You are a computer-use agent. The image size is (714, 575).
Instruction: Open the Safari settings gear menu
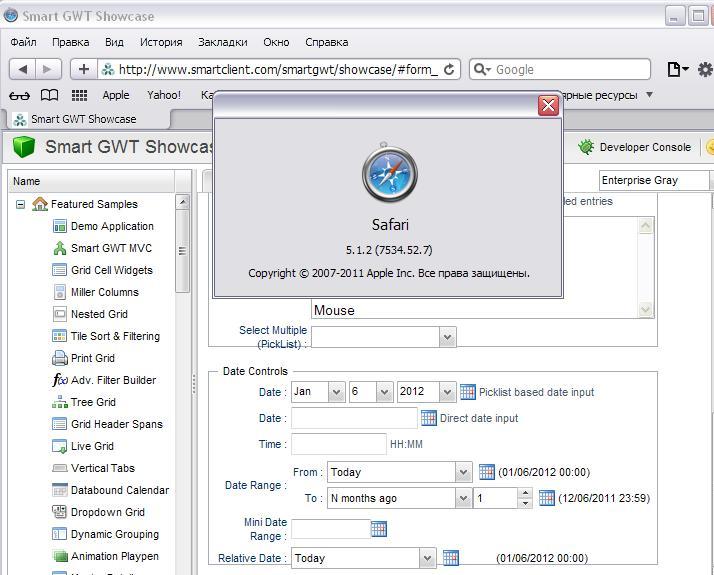pyautogui.click(x=704, y=69)
